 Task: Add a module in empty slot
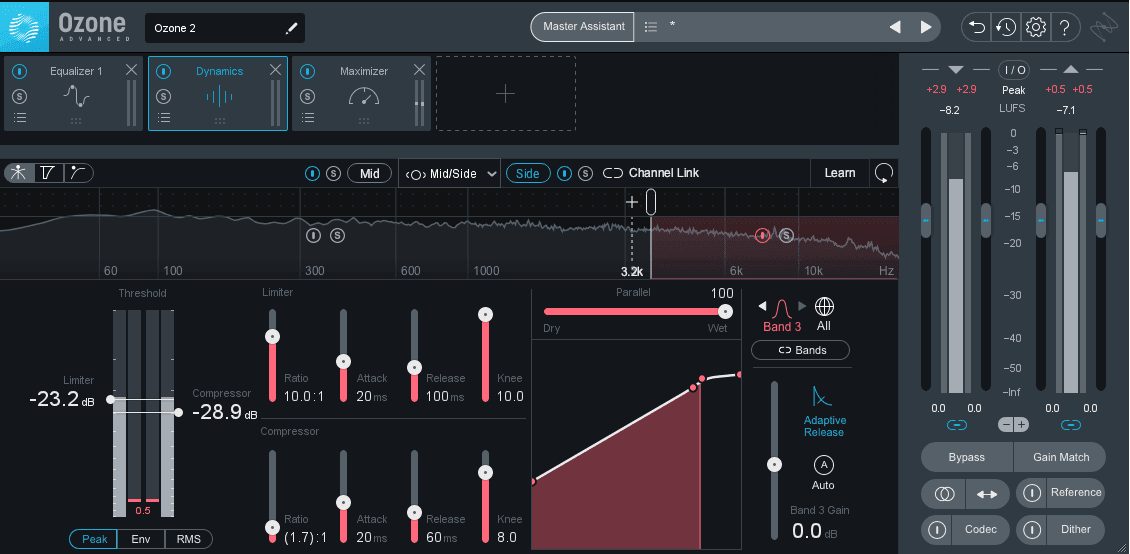pyautogui.click(x=506, y=94)
